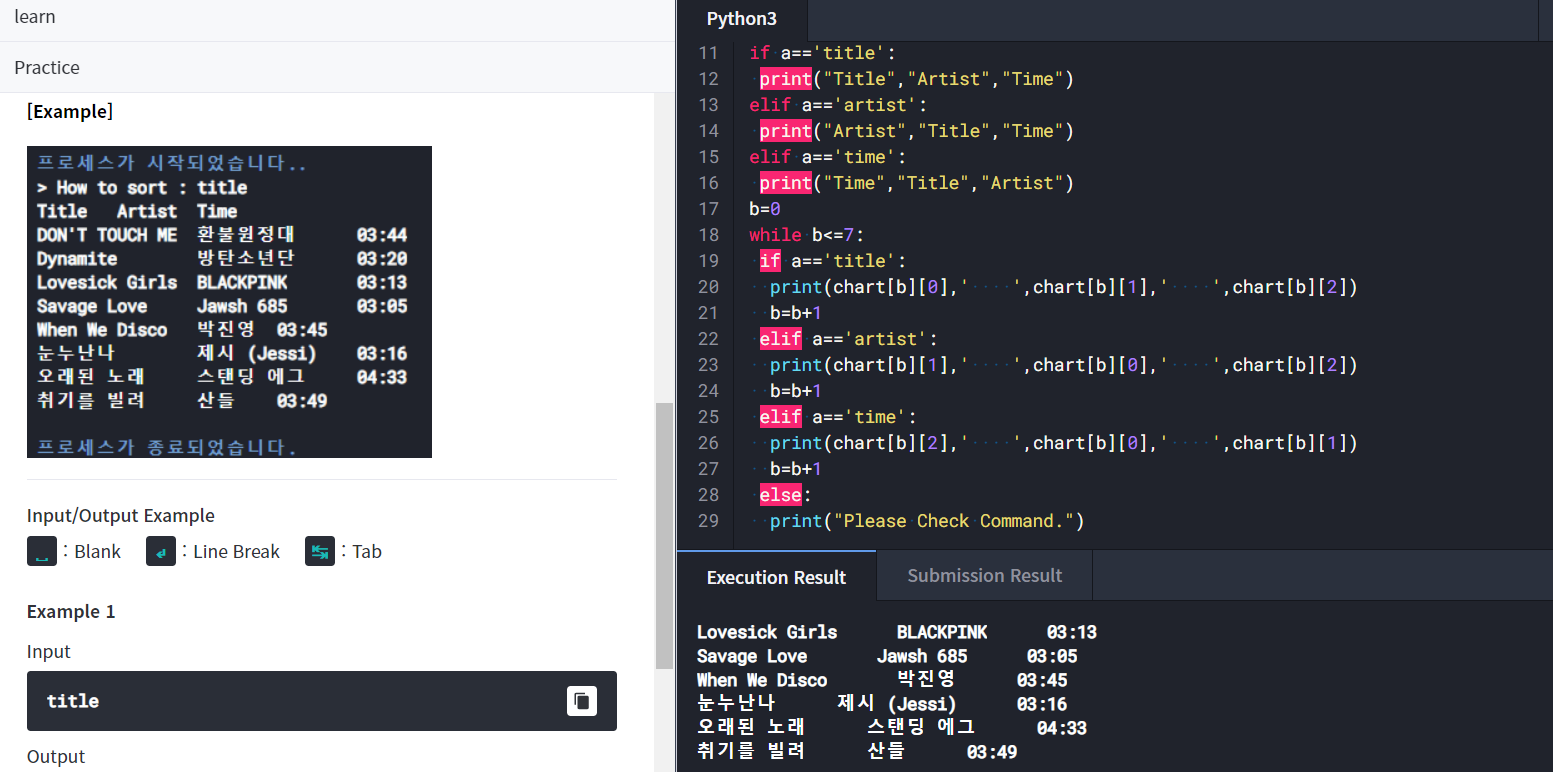The height and width of the screenshot is (772, 1553).
Task: Click the When We Disco result row
Action: click(x=882, y=680)
